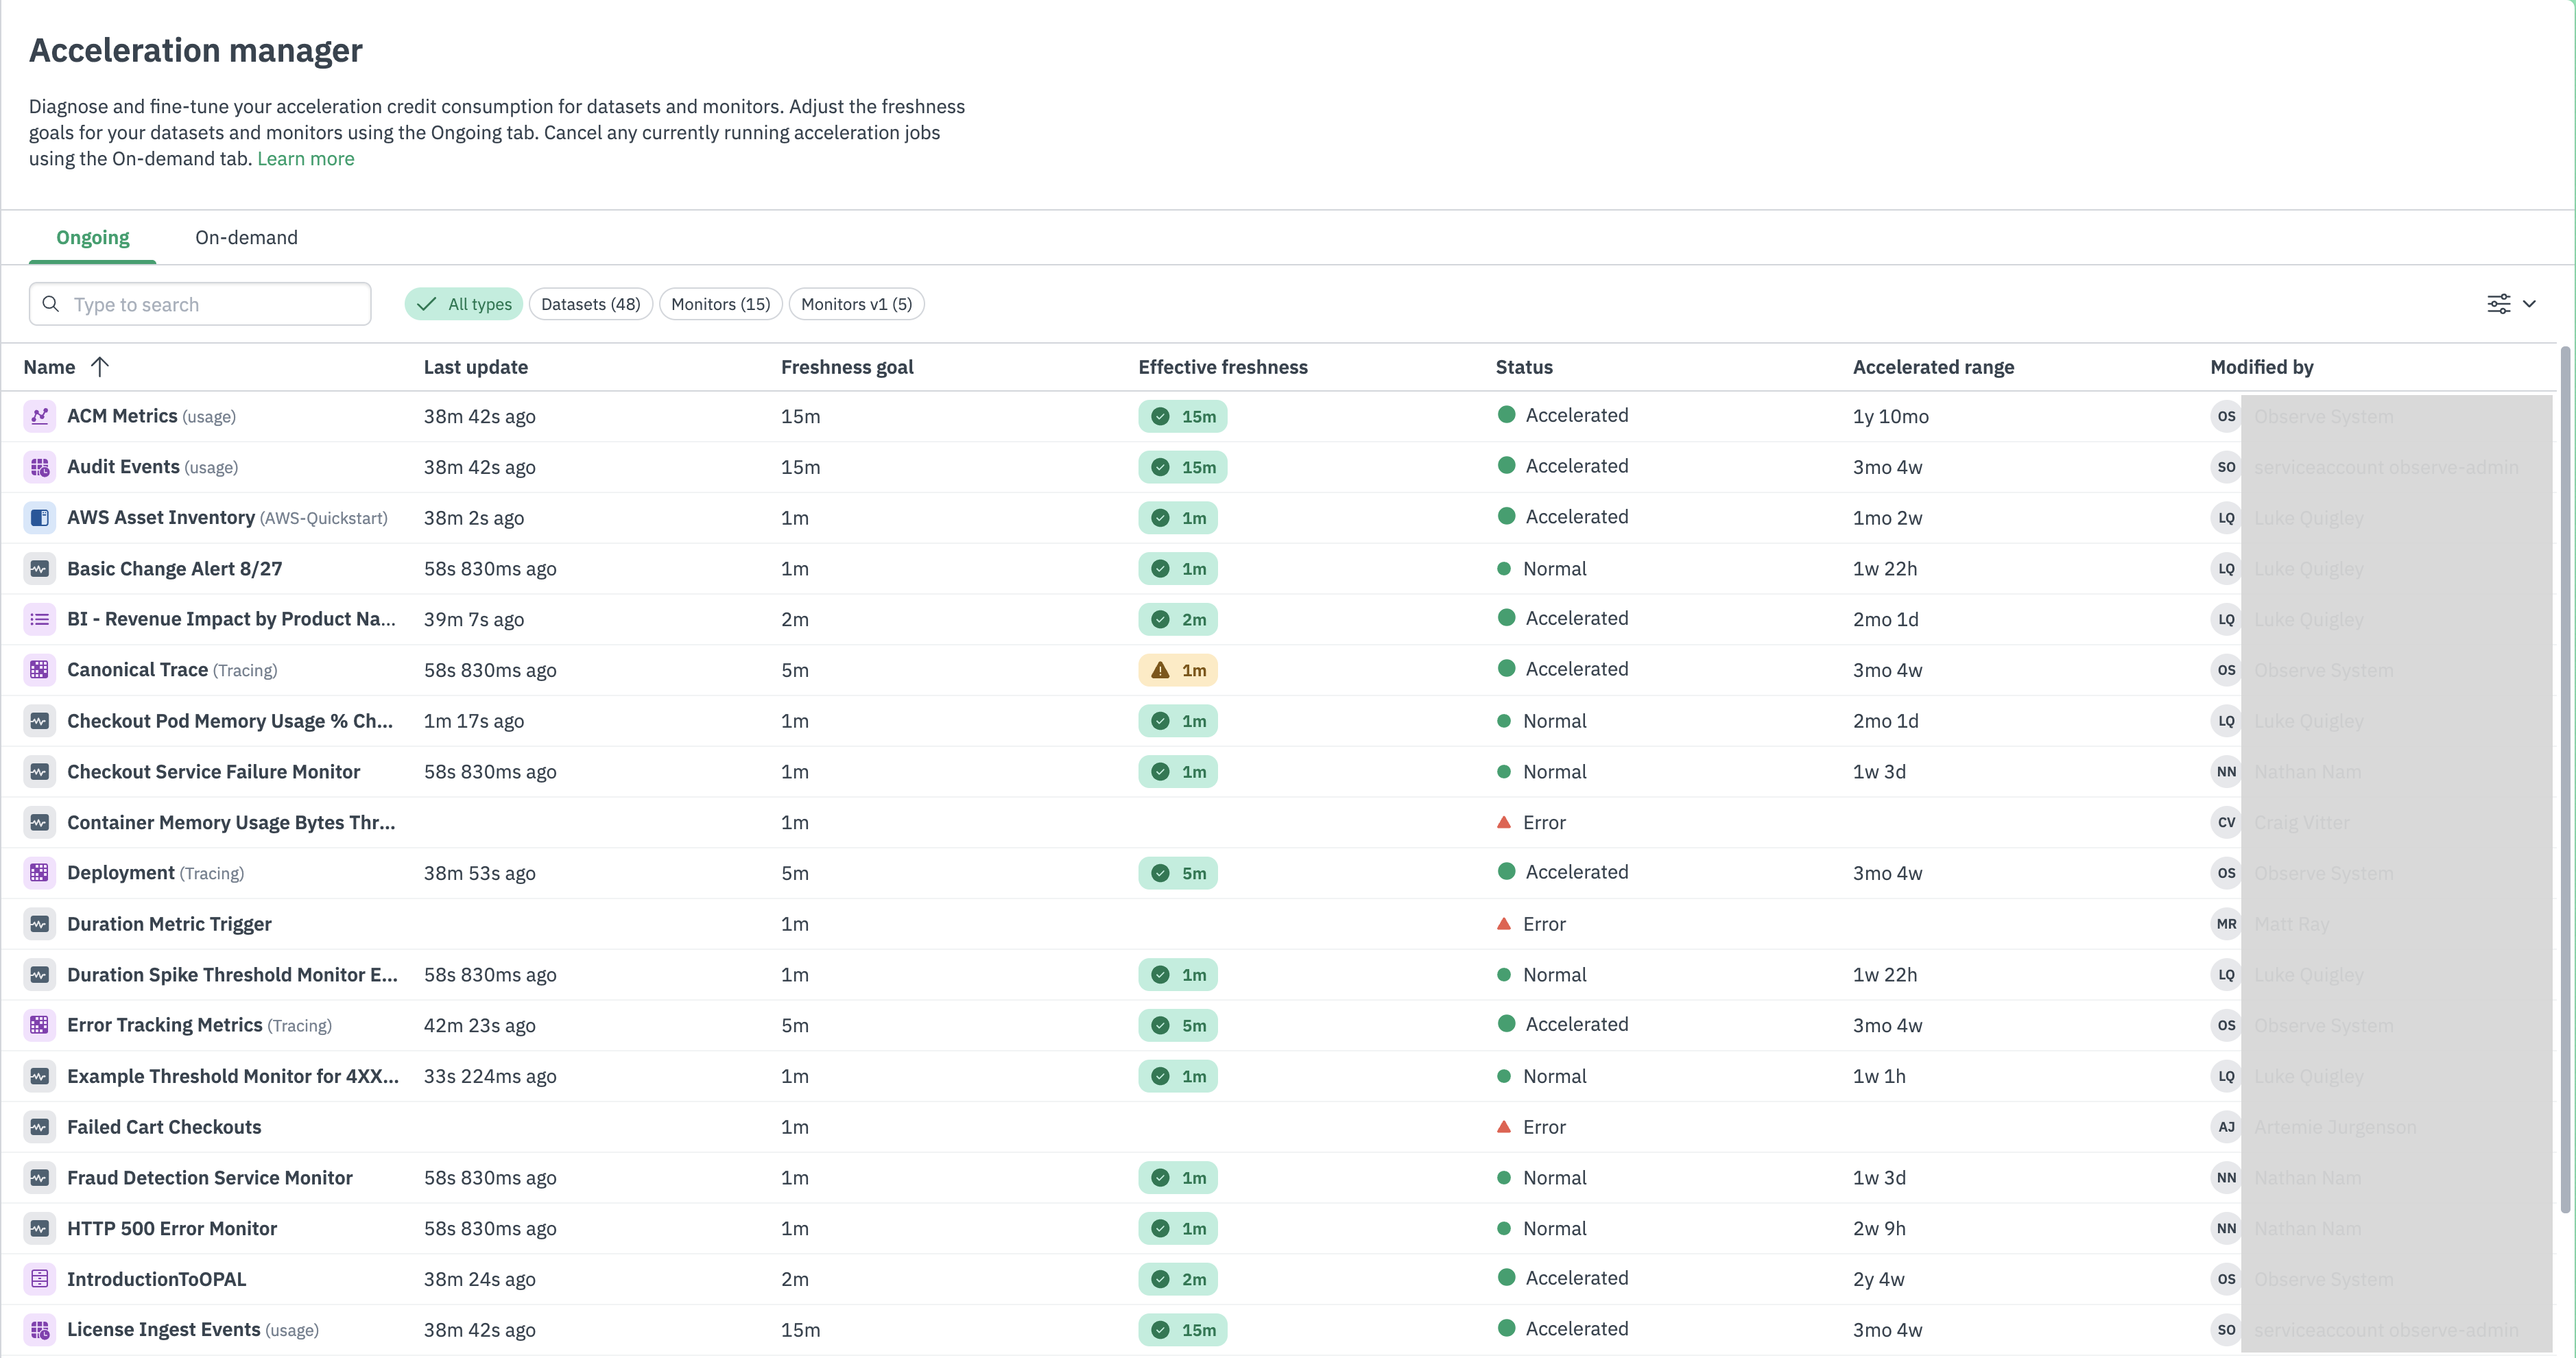Click the vertical scrollbar on the table
Viewport: 2576px width, 1358px height.
point(2564,780)
